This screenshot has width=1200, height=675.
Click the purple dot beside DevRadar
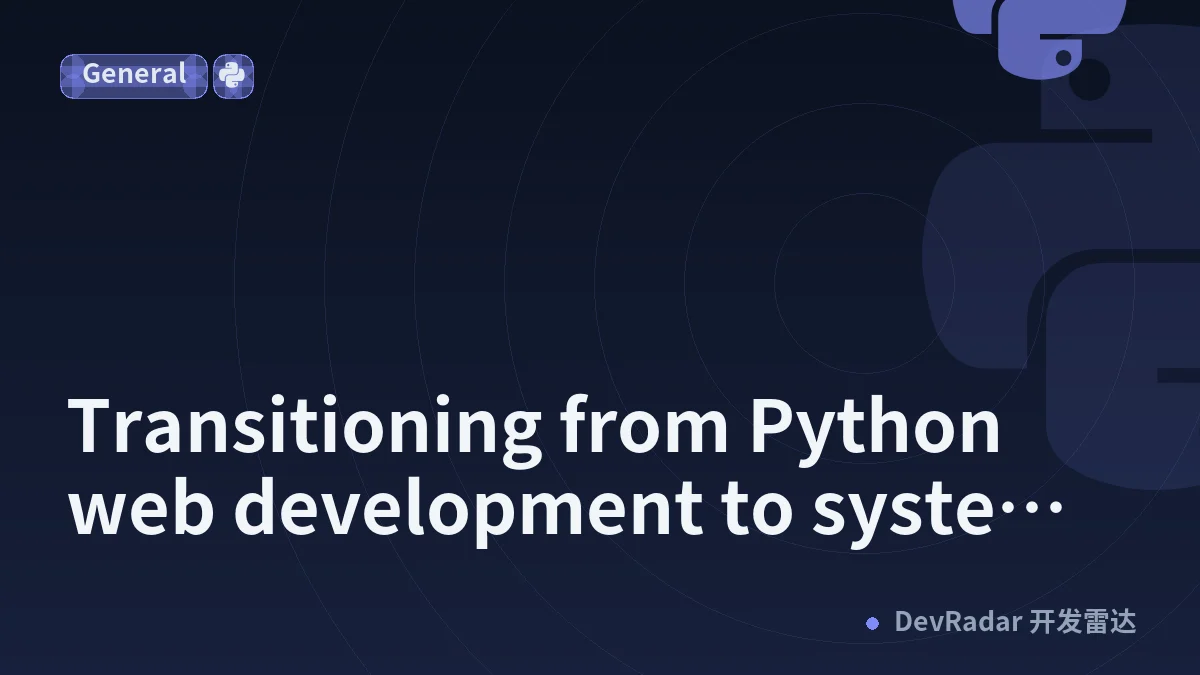872,623
